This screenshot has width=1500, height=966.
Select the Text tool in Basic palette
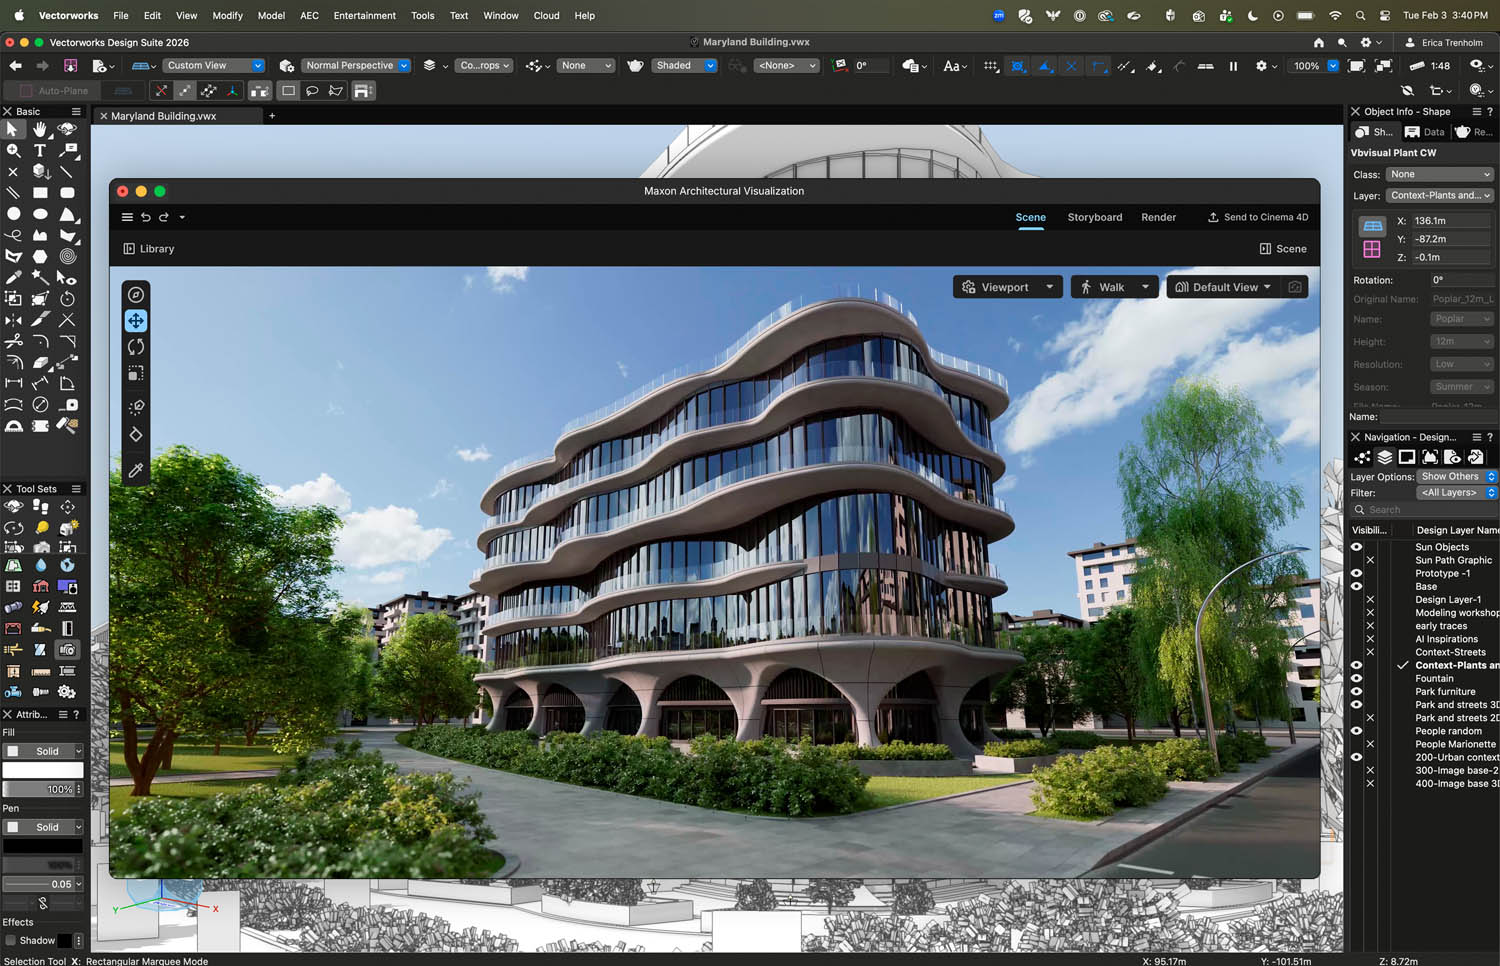[40, 150]
